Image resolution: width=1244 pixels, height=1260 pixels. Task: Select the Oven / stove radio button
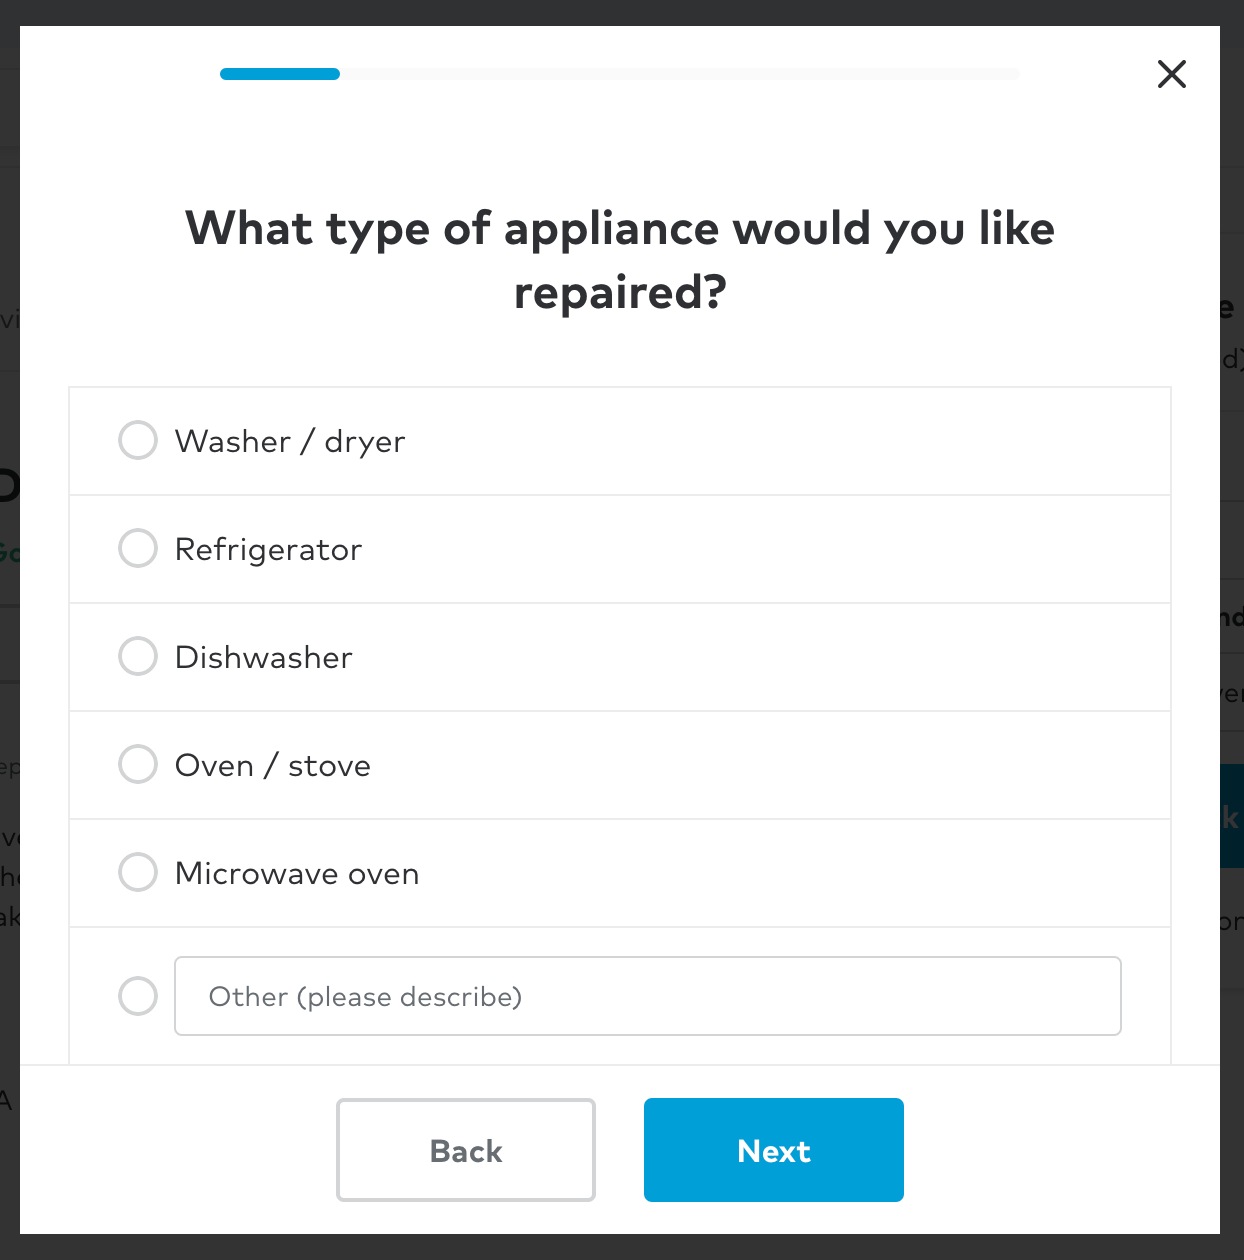tap(138, 764)
